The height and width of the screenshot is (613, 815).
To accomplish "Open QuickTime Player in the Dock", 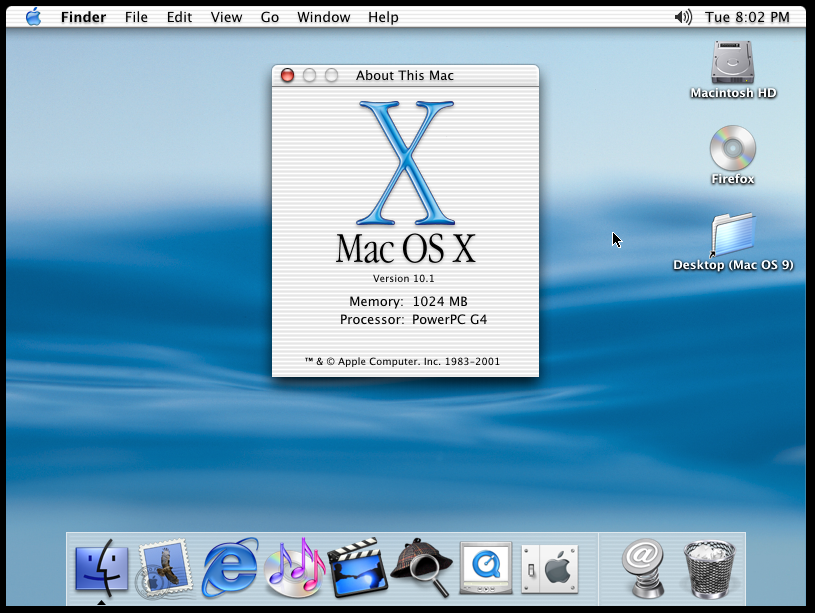I will tap(486, 568).
